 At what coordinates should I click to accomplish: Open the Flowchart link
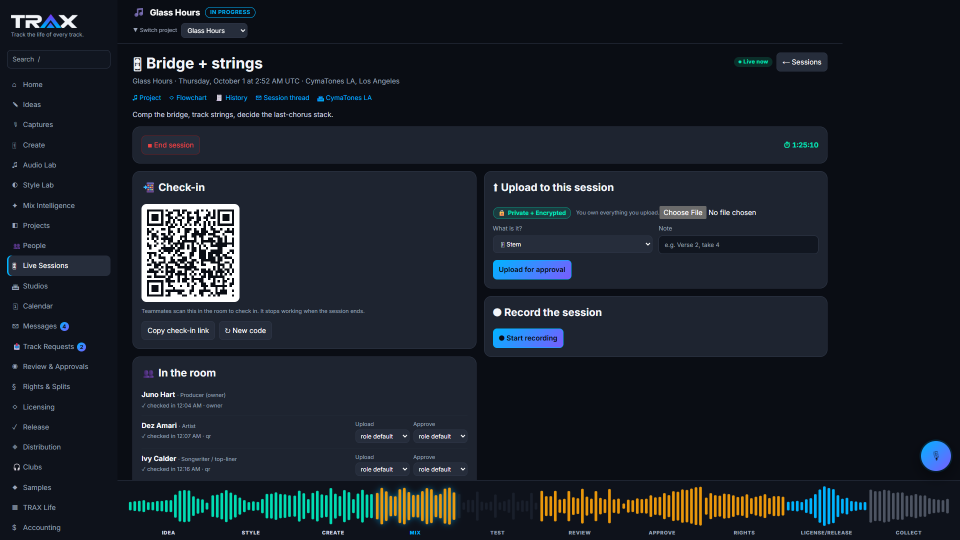tap(188, 98)
